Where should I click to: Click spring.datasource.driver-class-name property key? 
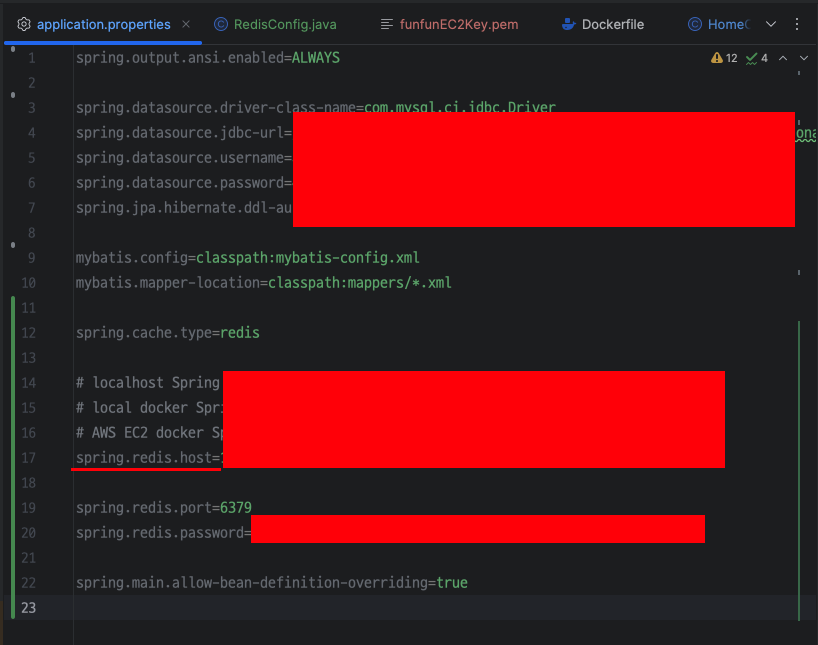tap(216, 108)
